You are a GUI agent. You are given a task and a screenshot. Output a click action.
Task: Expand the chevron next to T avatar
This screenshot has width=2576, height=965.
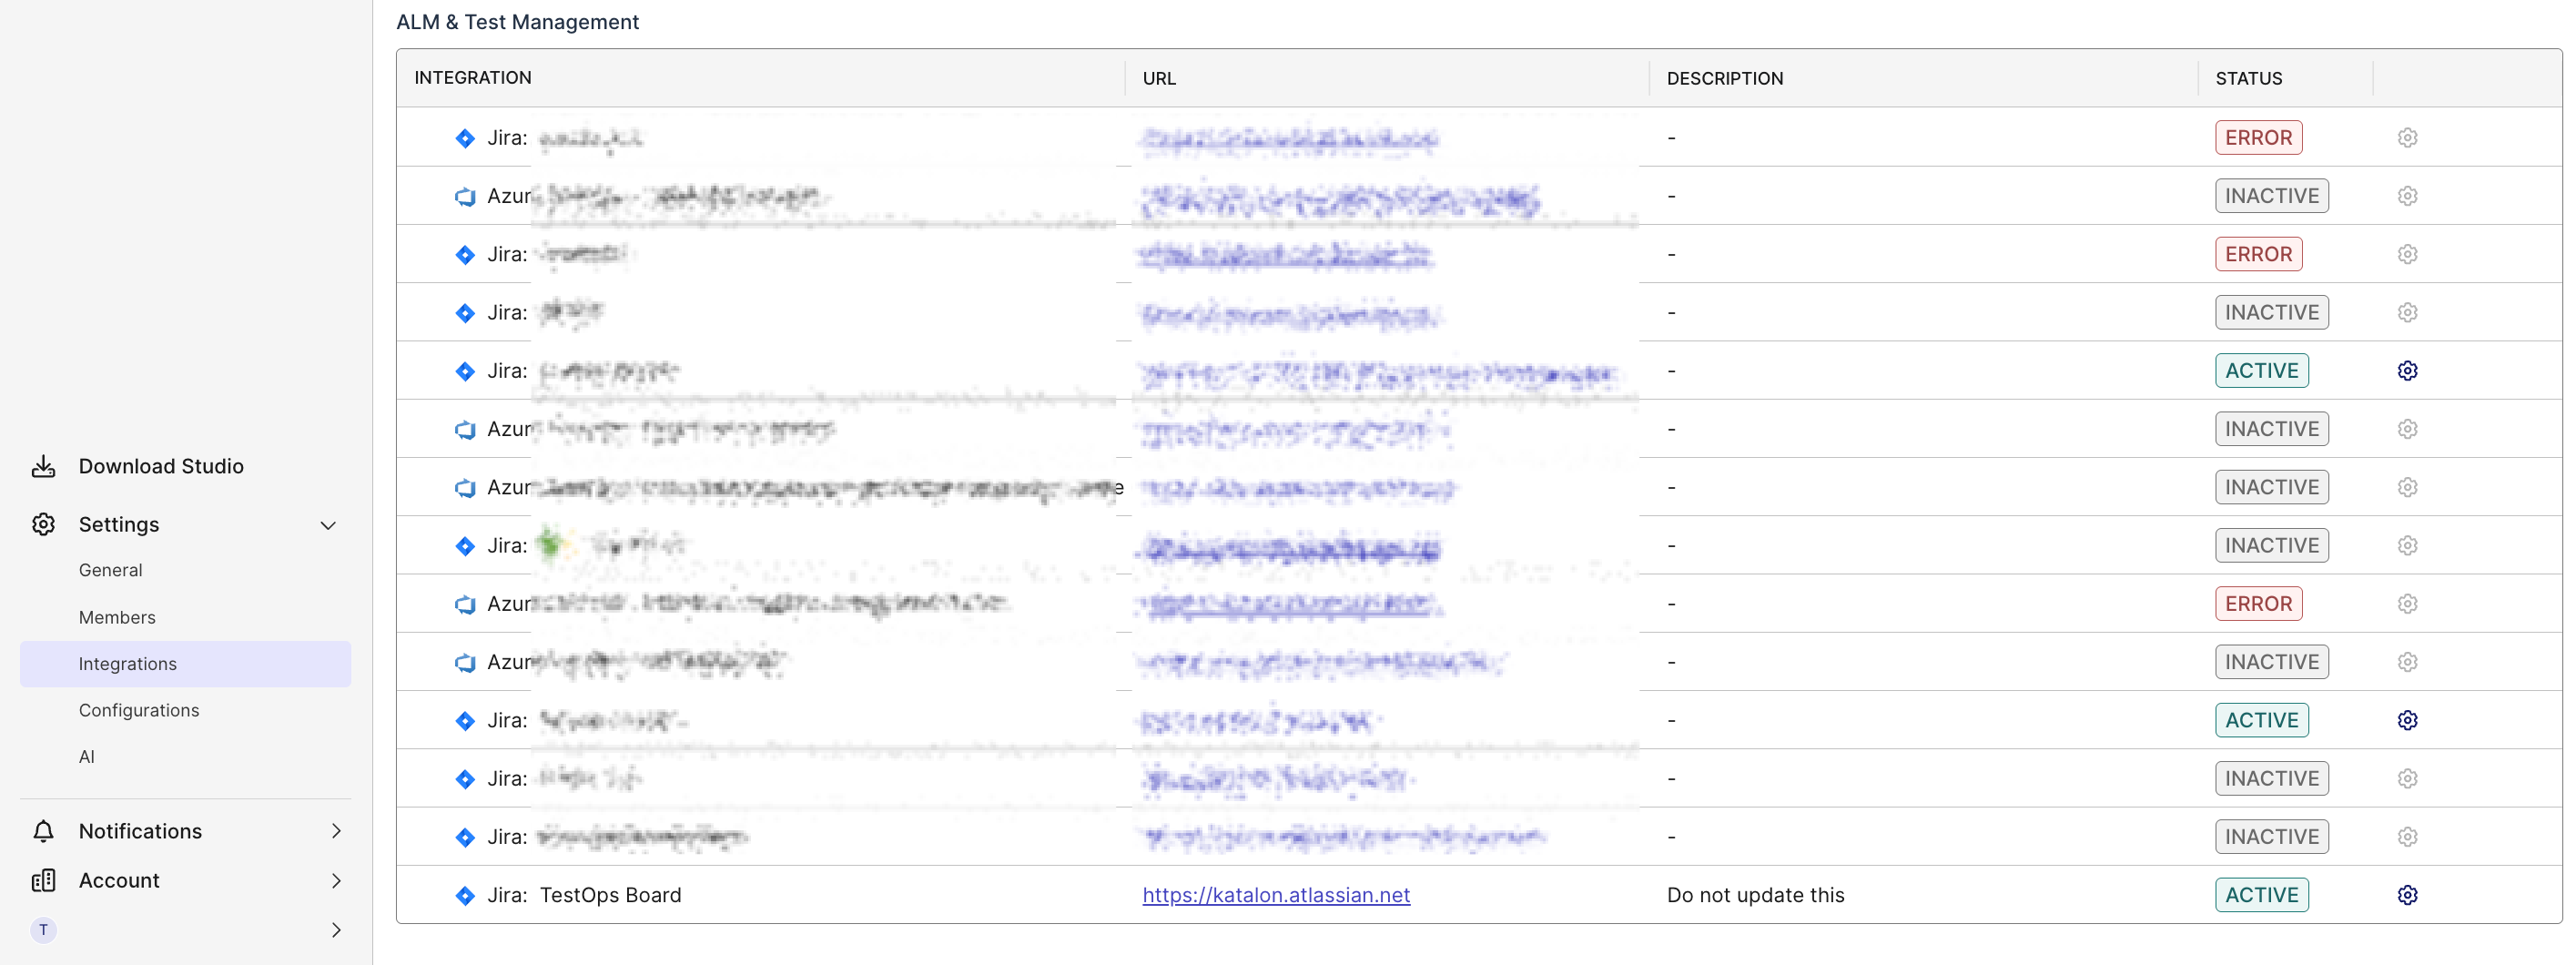pos(336,930)
